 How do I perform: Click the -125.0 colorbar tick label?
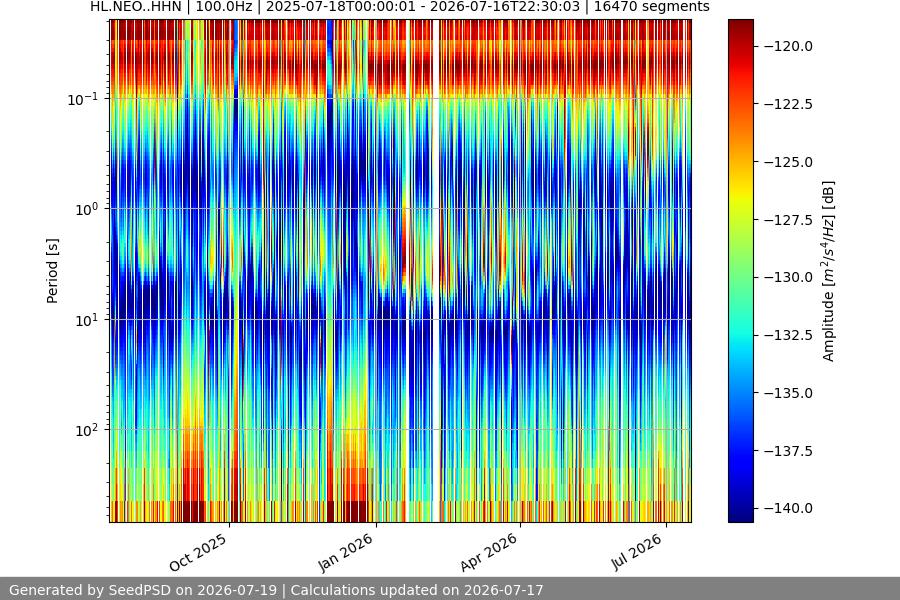(x=789, y=162)
